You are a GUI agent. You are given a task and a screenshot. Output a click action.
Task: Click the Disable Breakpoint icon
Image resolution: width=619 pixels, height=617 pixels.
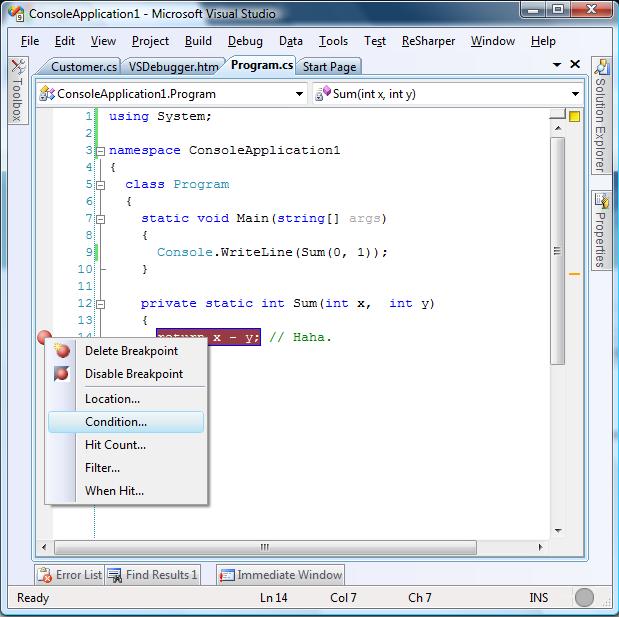[x=62, y=373]
